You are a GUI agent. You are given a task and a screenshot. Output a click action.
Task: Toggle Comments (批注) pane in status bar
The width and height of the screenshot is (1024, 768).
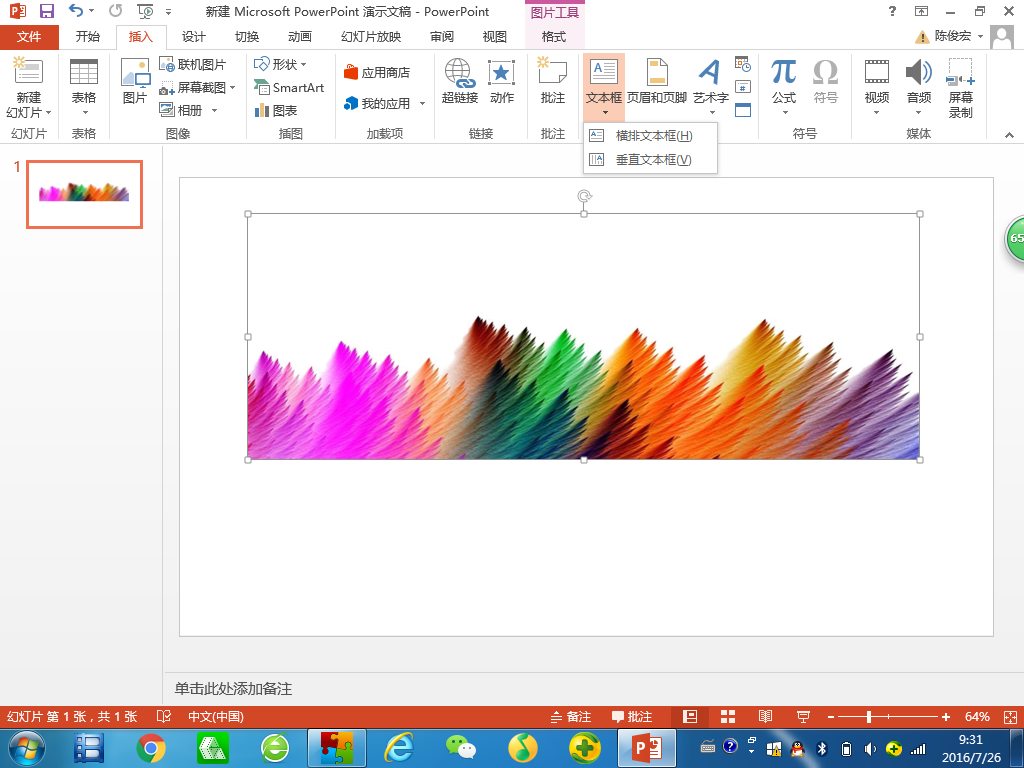tap(632, 716)
